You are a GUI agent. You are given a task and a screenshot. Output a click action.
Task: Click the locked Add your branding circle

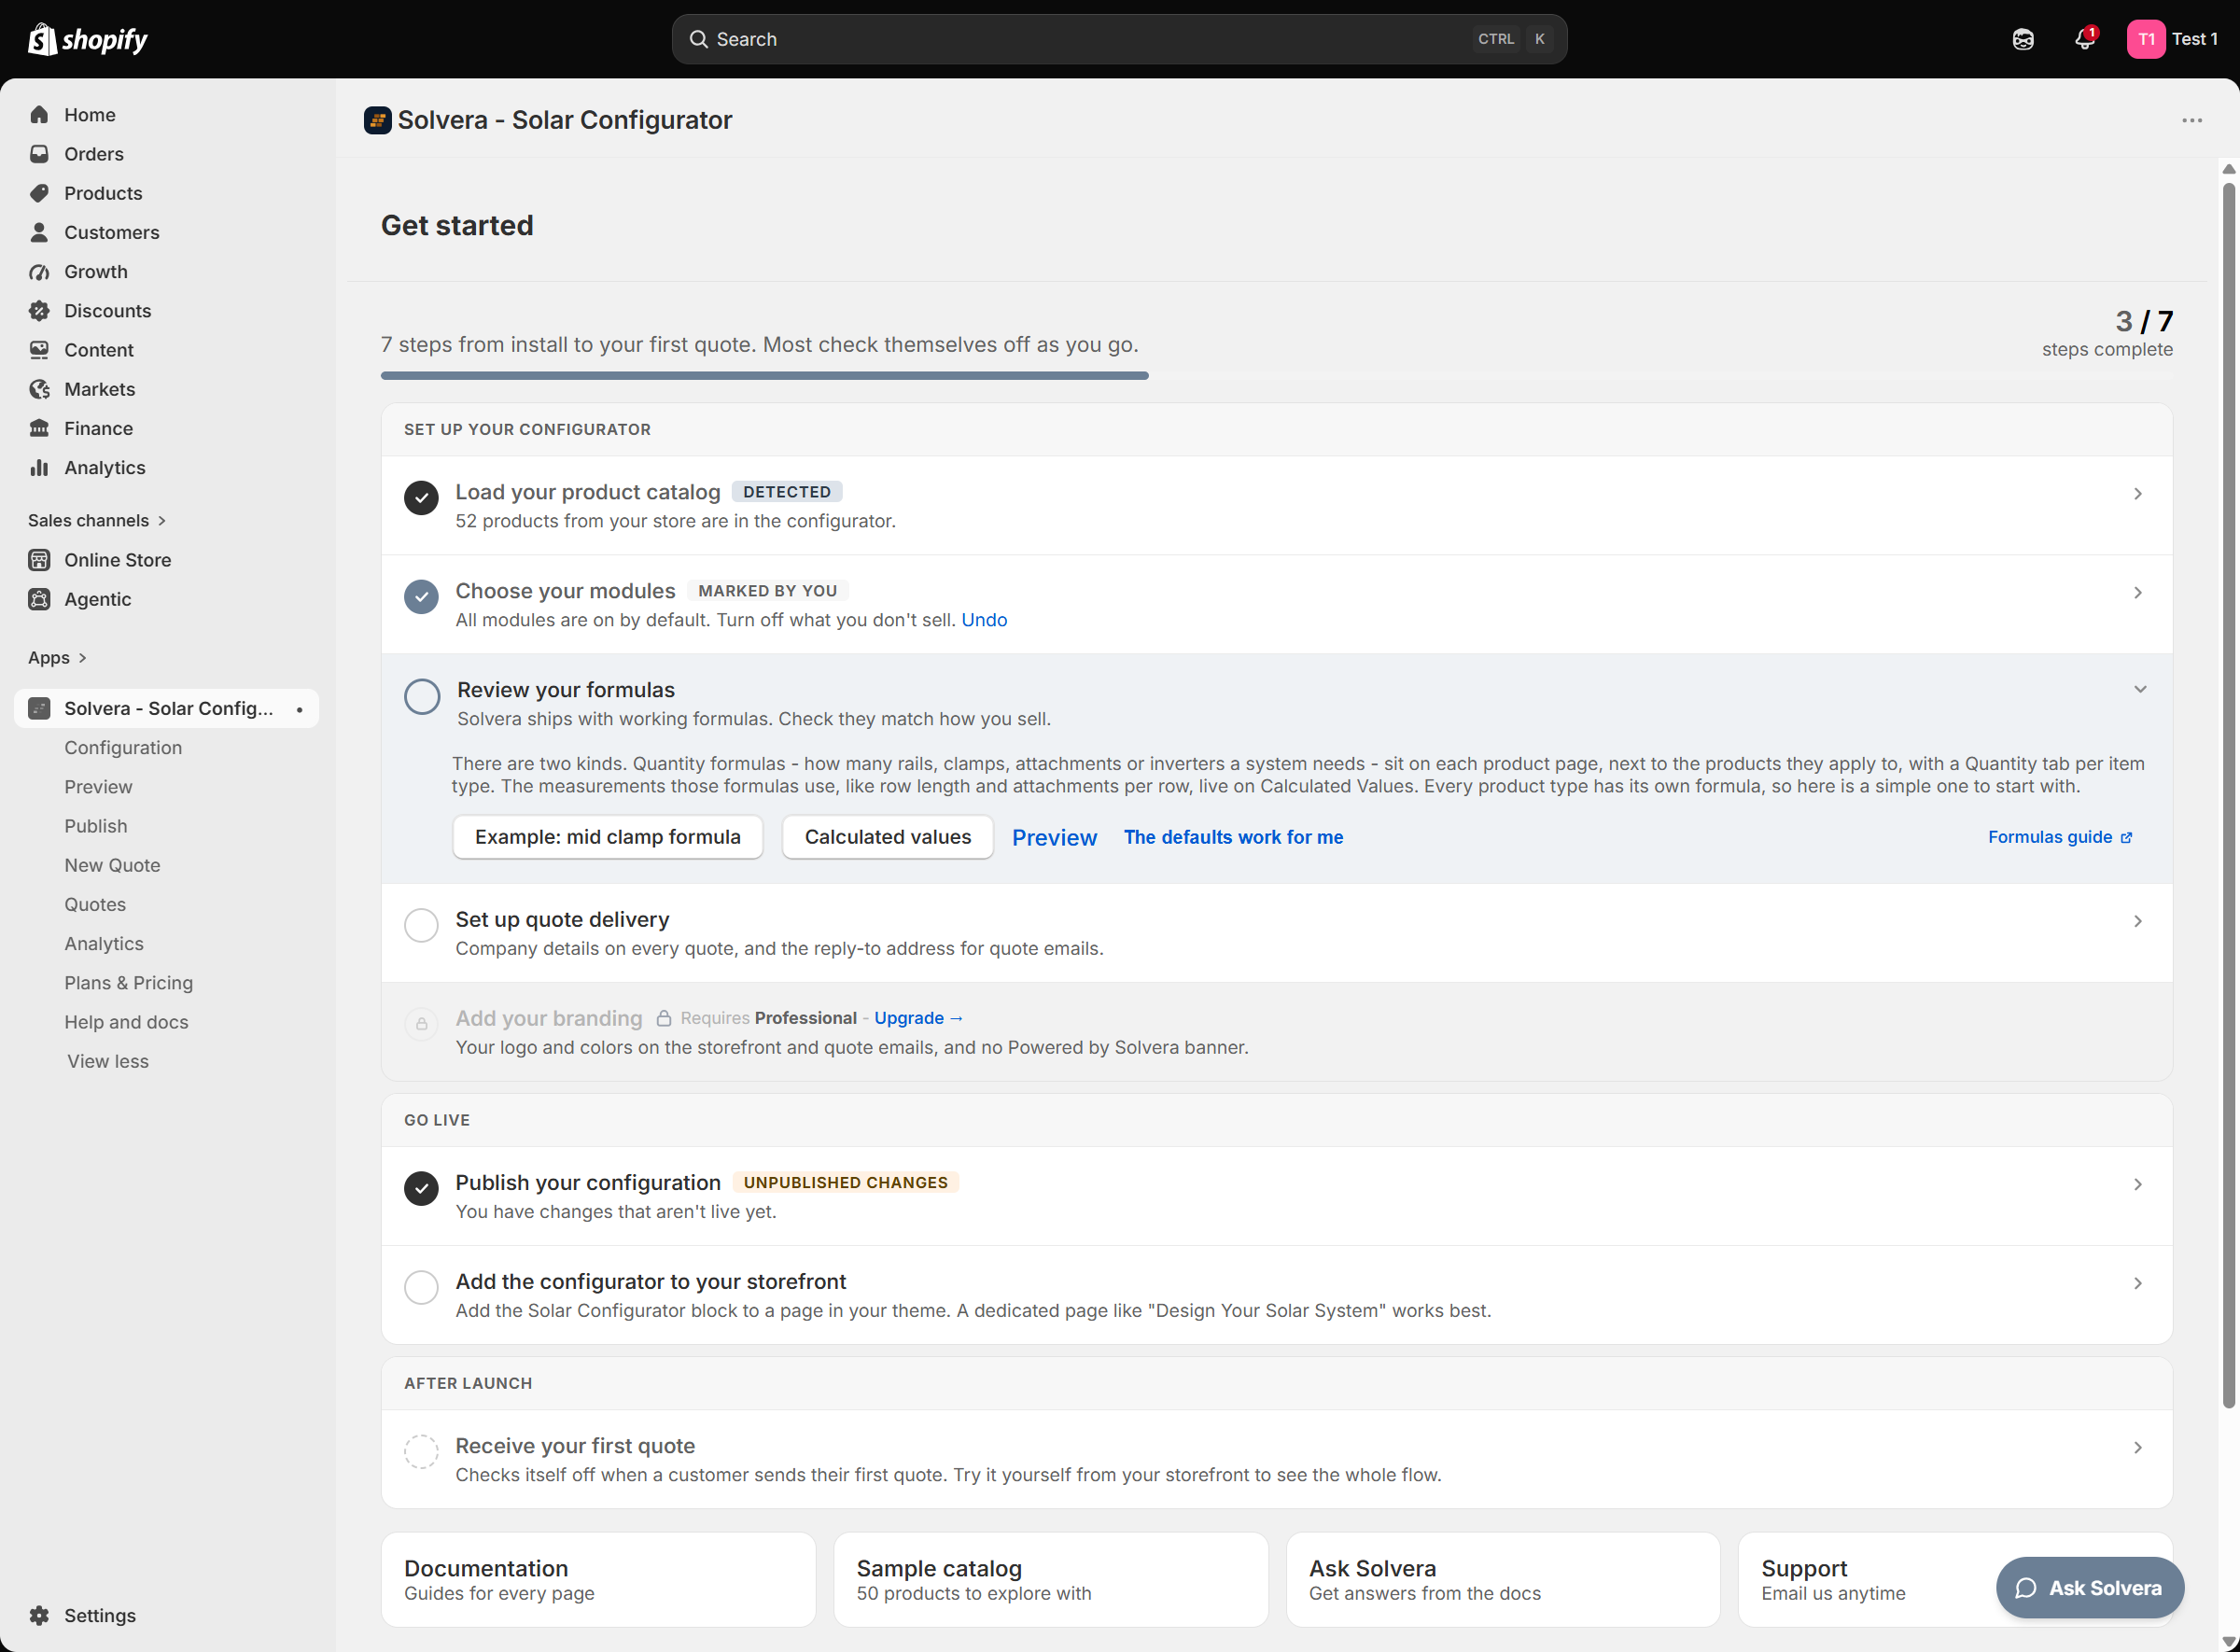[x=421, y=1025]
